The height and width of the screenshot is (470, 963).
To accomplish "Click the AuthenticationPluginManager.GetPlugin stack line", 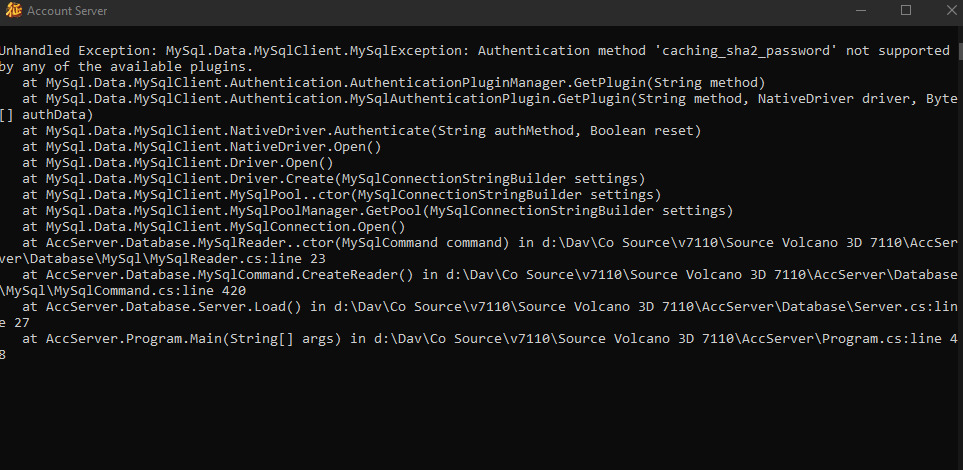I will (393, 83).
